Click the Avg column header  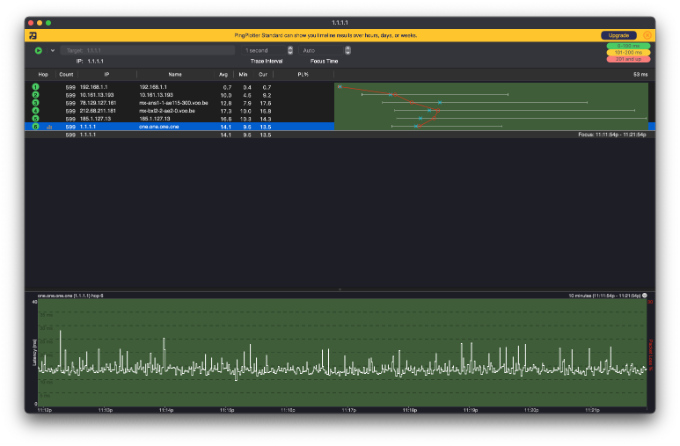pos(223,75)
